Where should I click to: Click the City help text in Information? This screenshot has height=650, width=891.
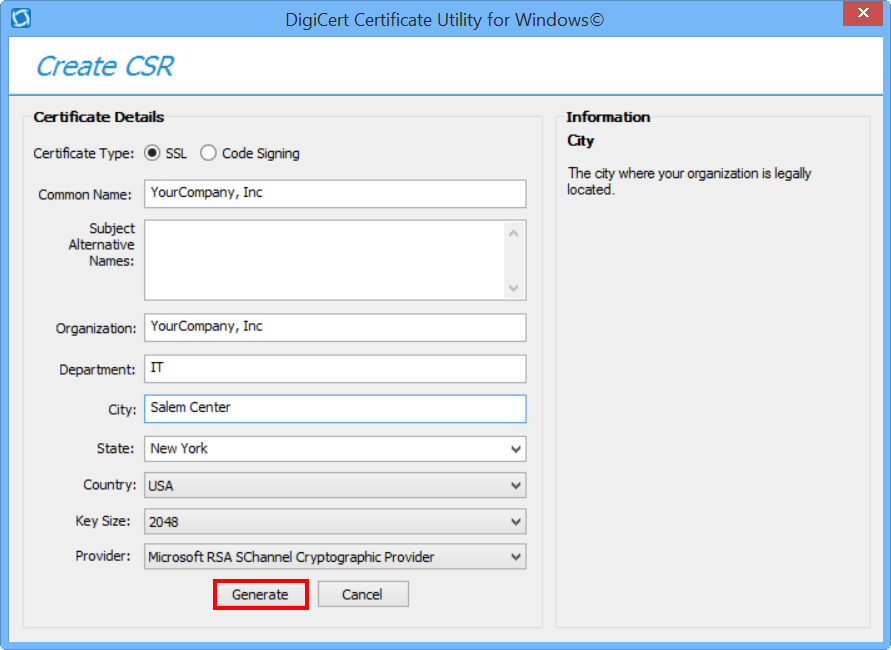tap(689, 181)
